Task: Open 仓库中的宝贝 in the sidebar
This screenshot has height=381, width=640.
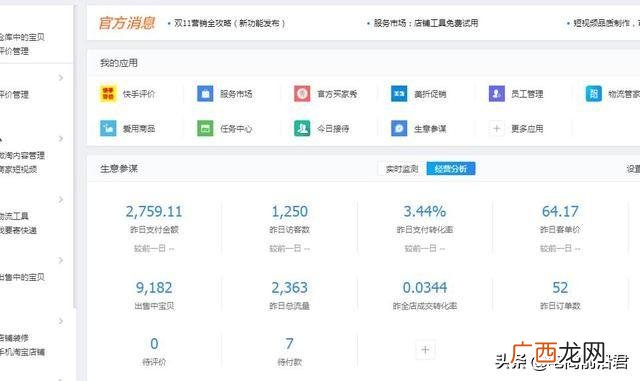Action: 22,37
